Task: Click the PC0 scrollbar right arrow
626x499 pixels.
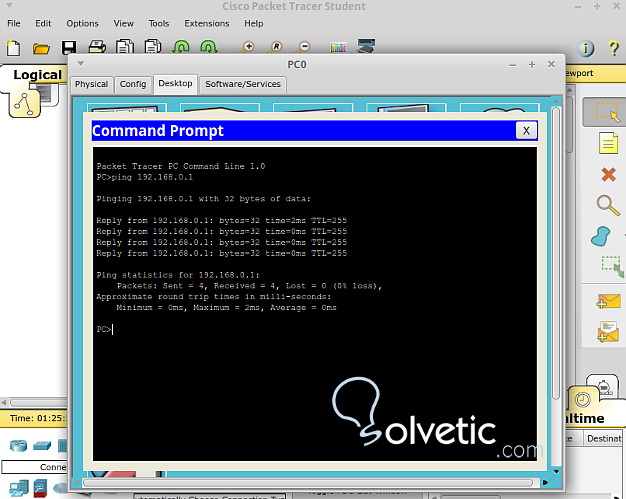Action: point(545,483)
